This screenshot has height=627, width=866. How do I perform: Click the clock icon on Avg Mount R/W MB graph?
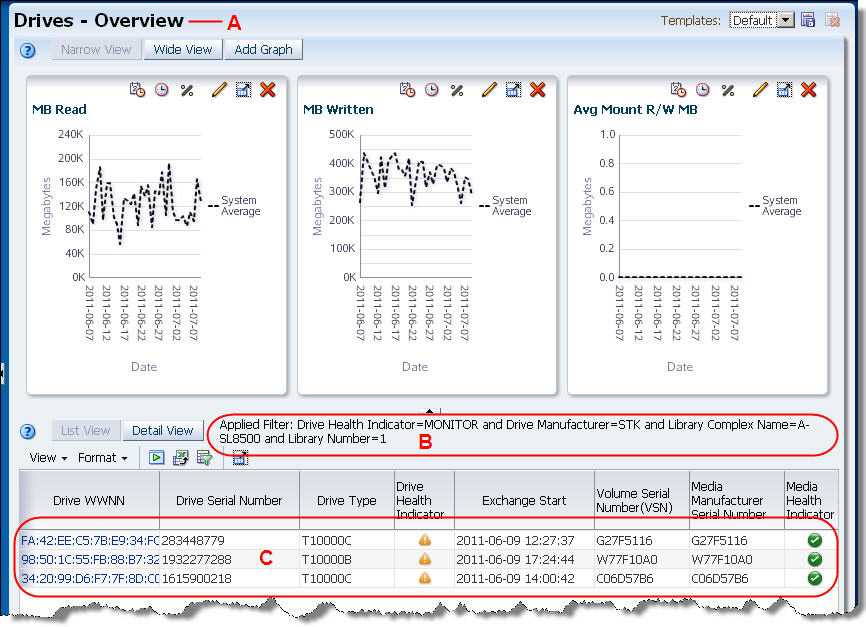(x=703, y=89)
